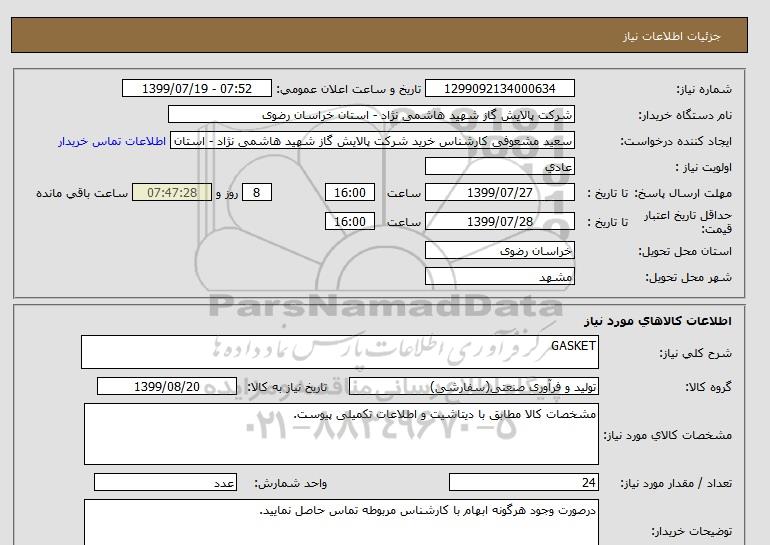
Task: Click the buyer organization name field
Action: 371,115
